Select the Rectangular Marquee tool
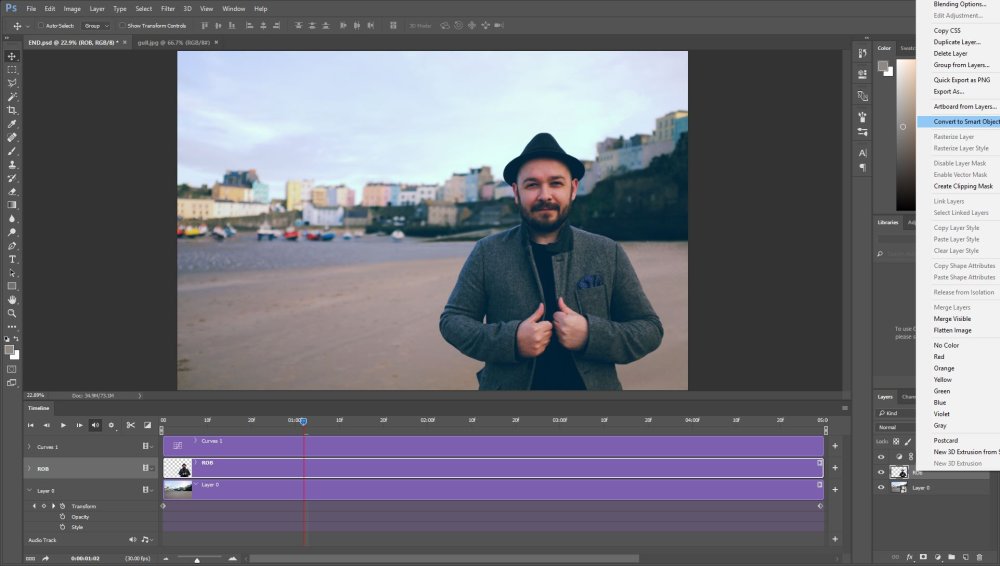This screenshot has height=566, width=1000. 11,70
